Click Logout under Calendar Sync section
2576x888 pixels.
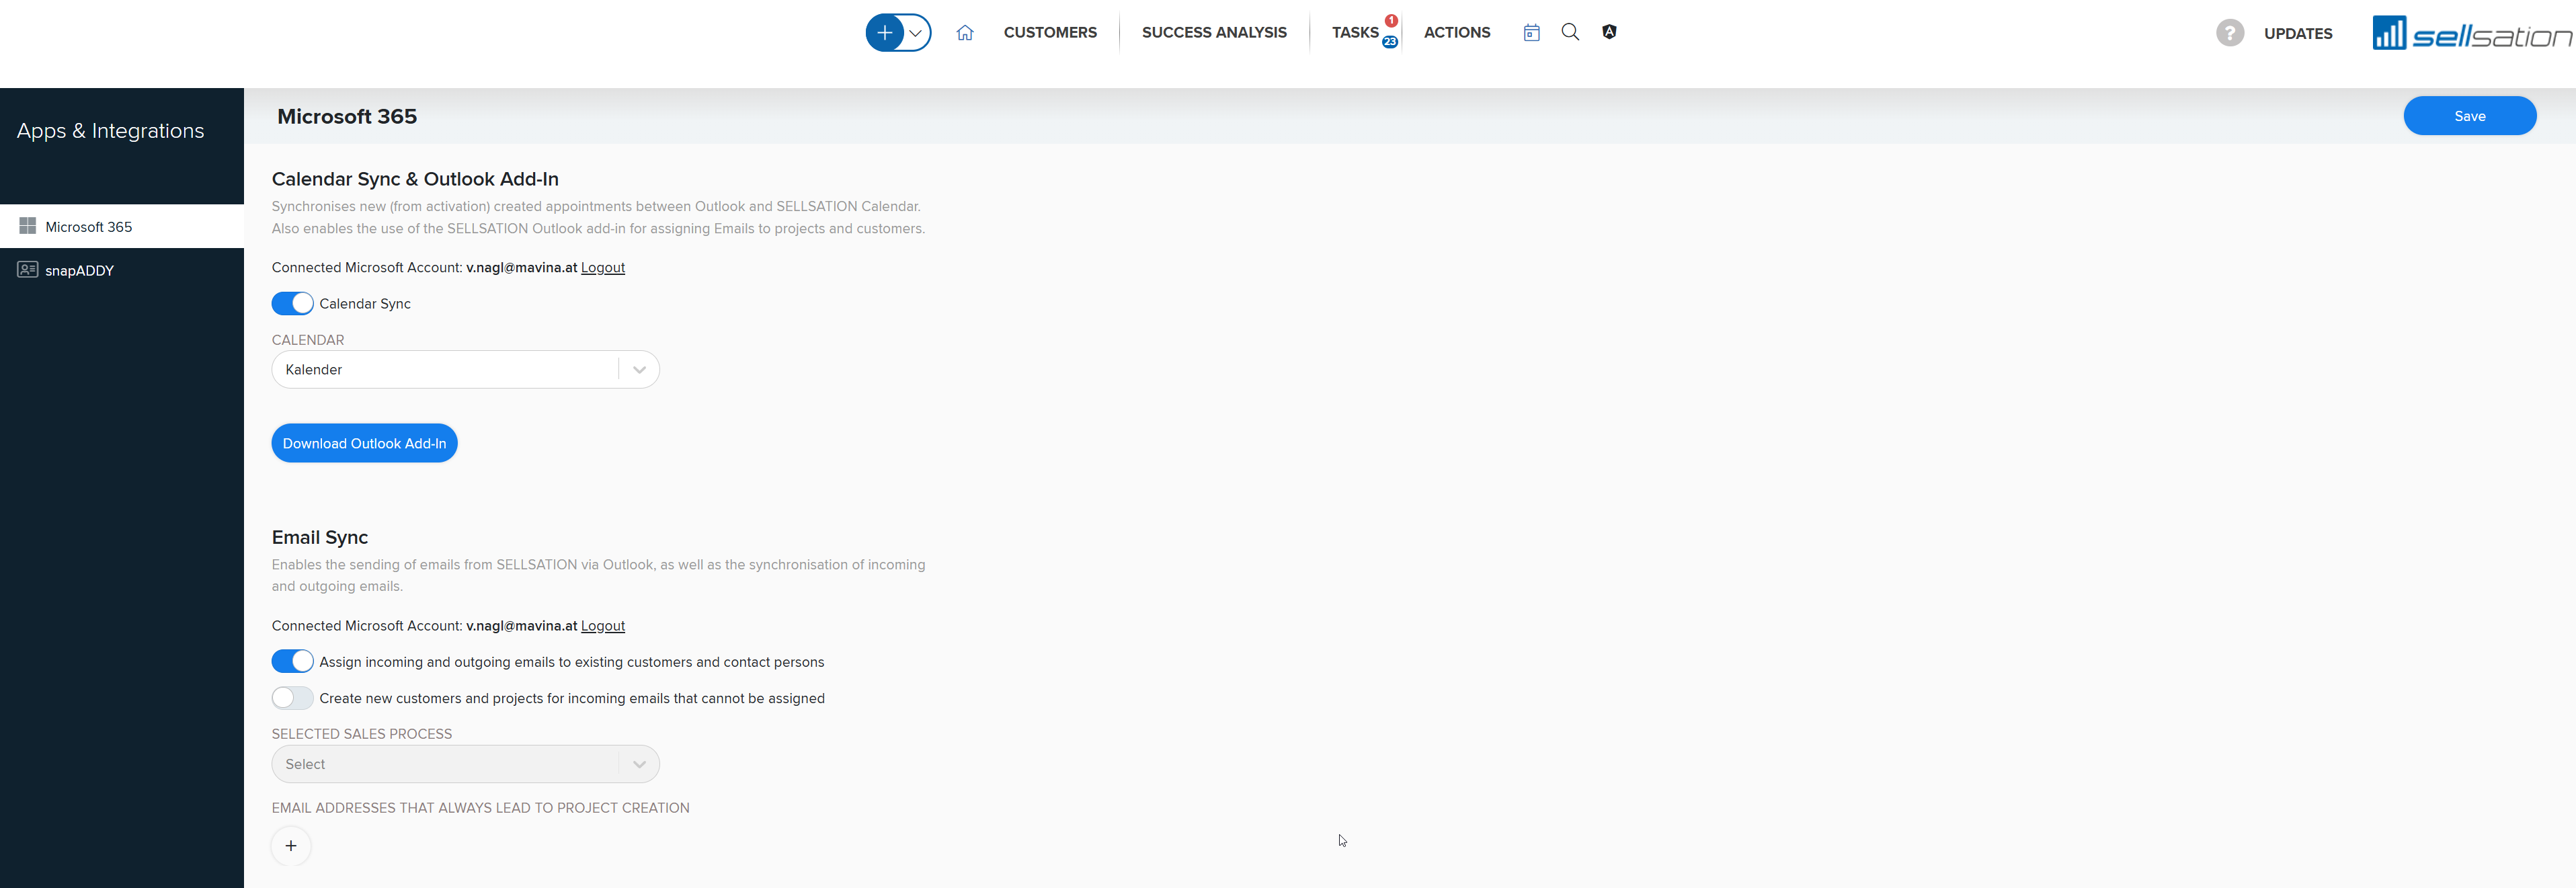tap(603, 267)
